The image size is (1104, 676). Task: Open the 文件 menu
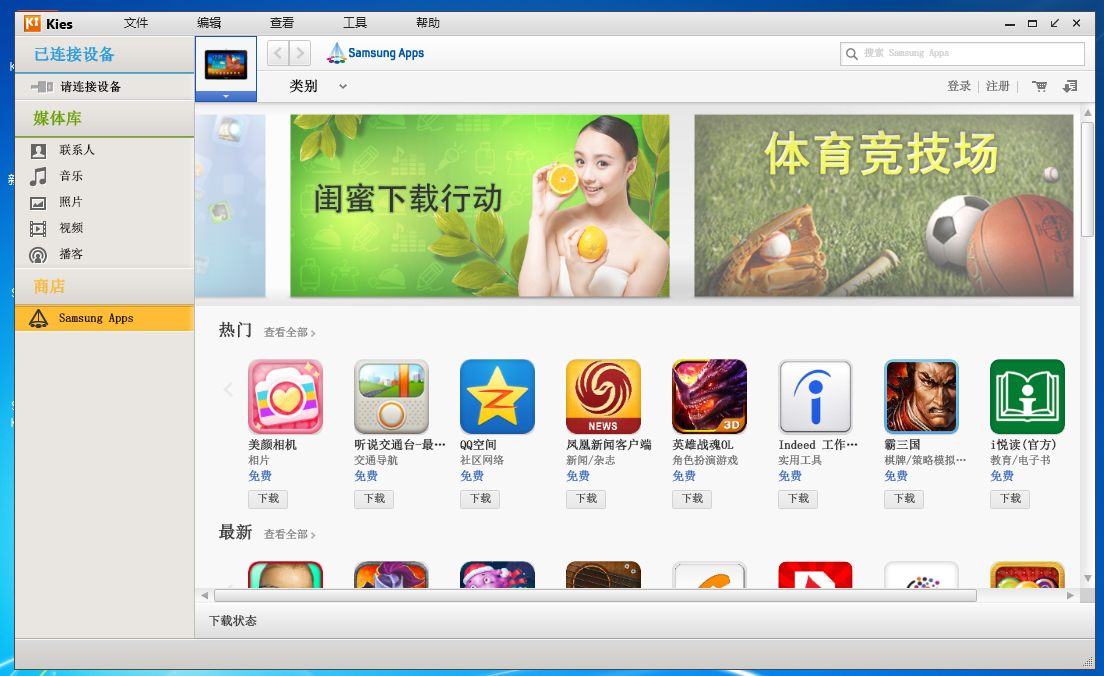pyautogui.click(x=136, y=23)
